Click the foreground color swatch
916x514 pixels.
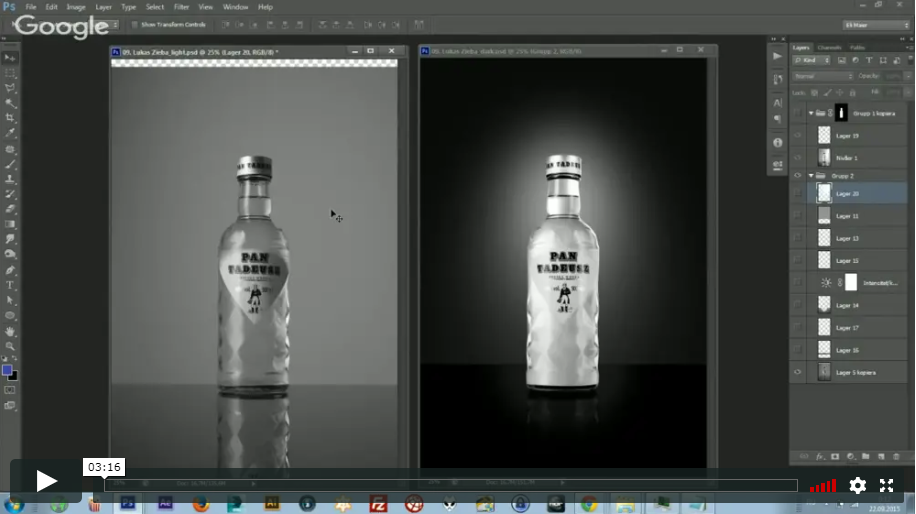tap(7, 370)
